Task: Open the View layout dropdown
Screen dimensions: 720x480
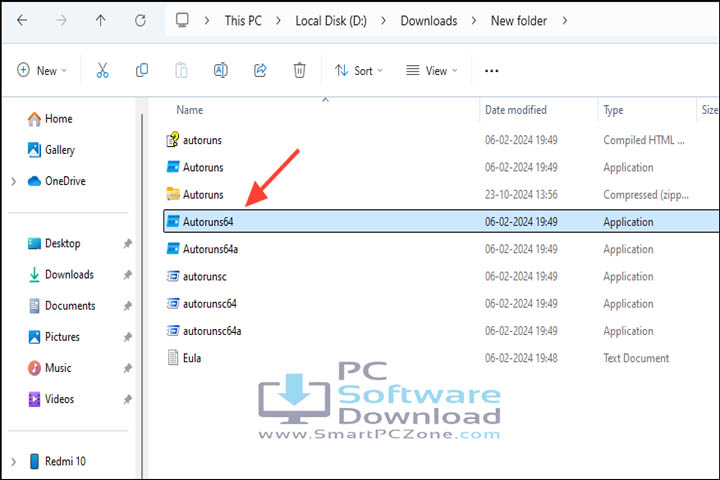Action: click(x=432, y=70)
